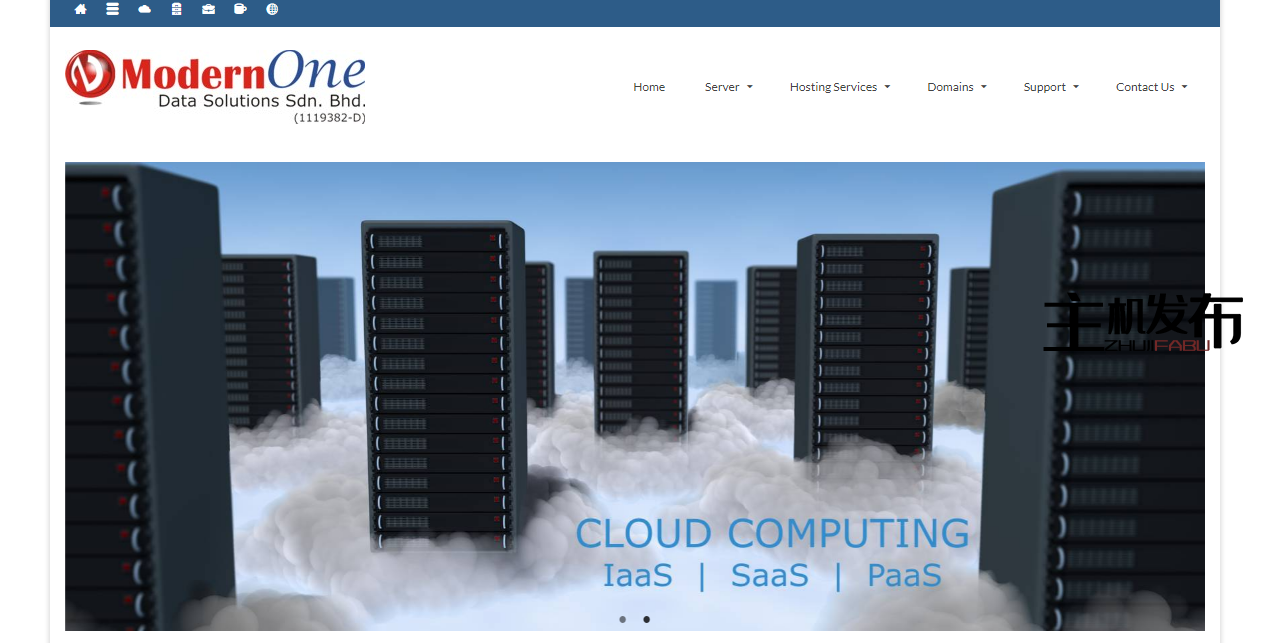The width and height of the screenshot is (1273, 643).
Task: Open the Hosting Services dropdown
Action: coord(839,87)
